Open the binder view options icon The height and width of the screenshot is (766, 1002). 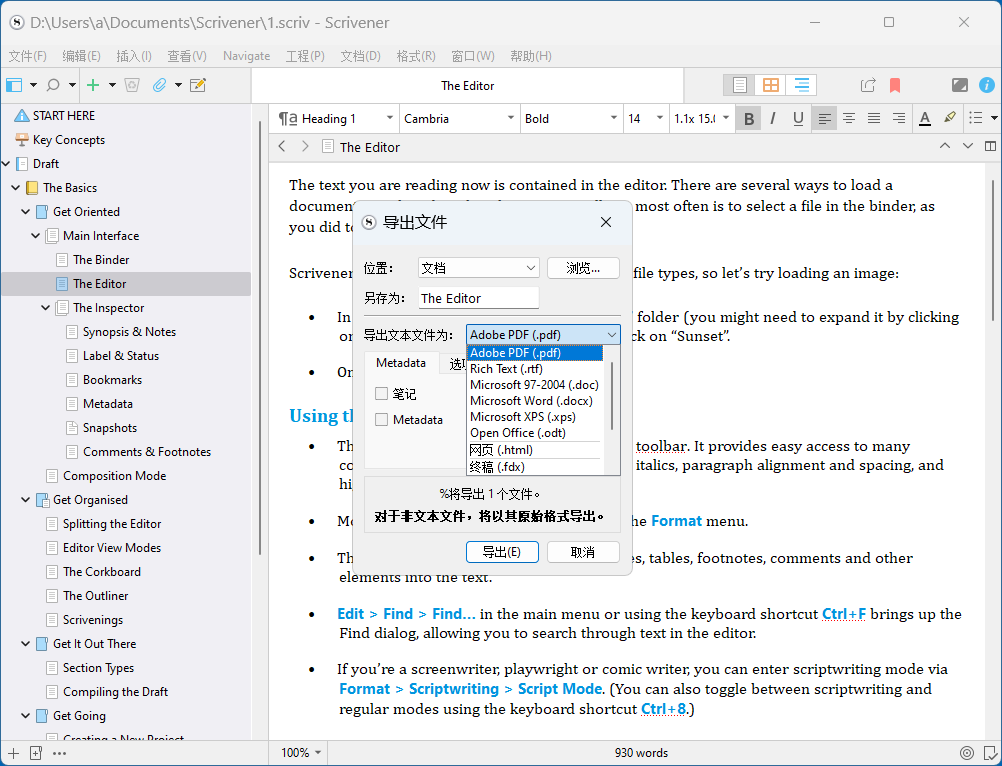[14, 85]
